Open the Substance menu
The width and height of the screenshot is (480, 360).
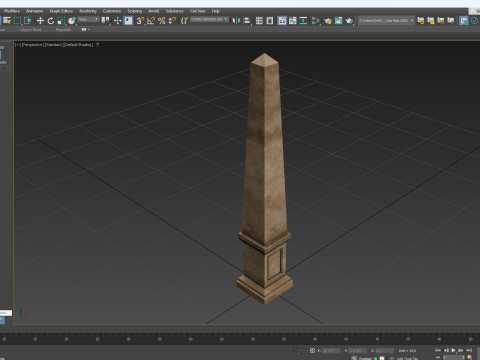click(175, 11)
